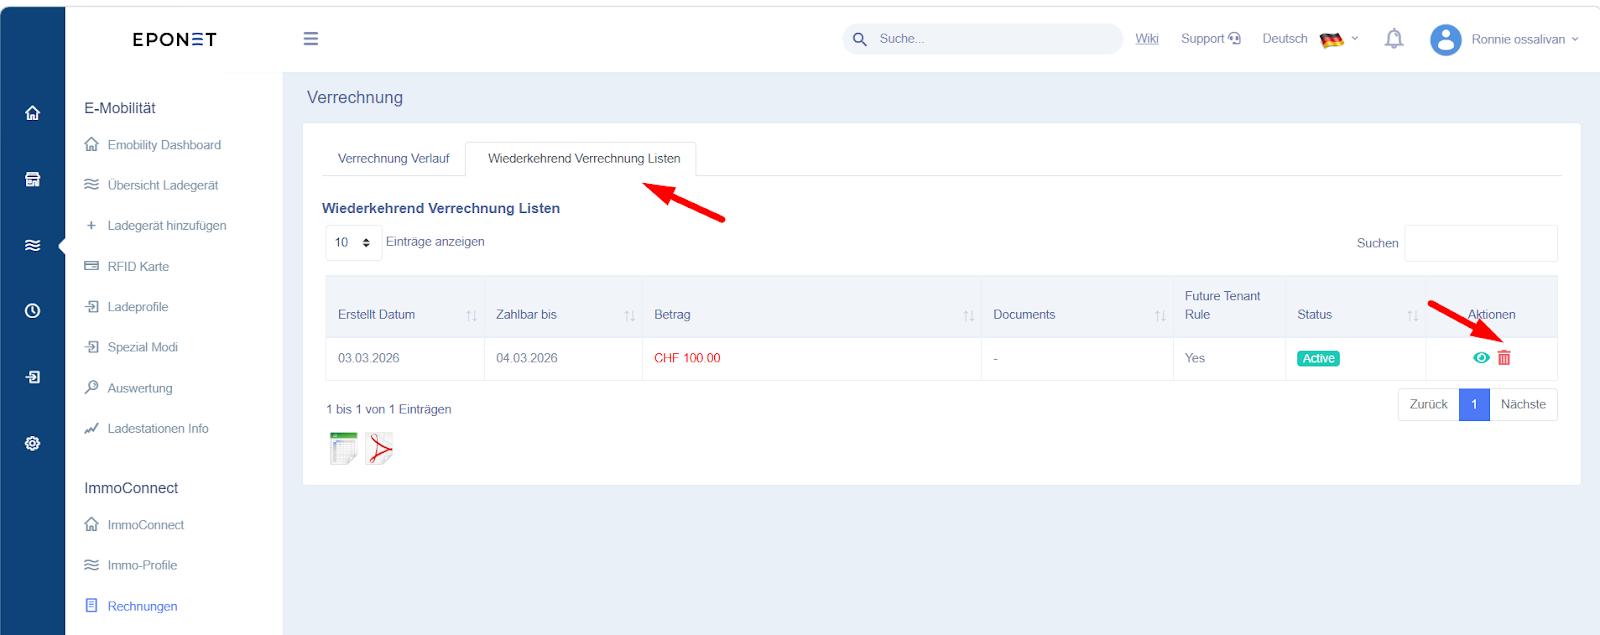Viewport: 1600px width, 635px height.
Task: Switch to the Verrechnung Verlauf tab
Action: click(x=393, y=159)
